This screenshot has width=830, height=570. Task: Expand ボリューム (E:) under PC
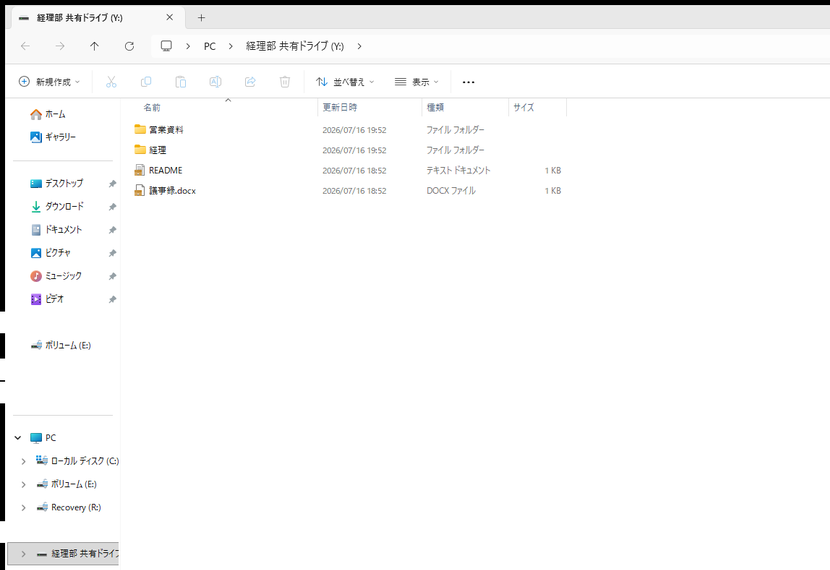click(23, 484)
